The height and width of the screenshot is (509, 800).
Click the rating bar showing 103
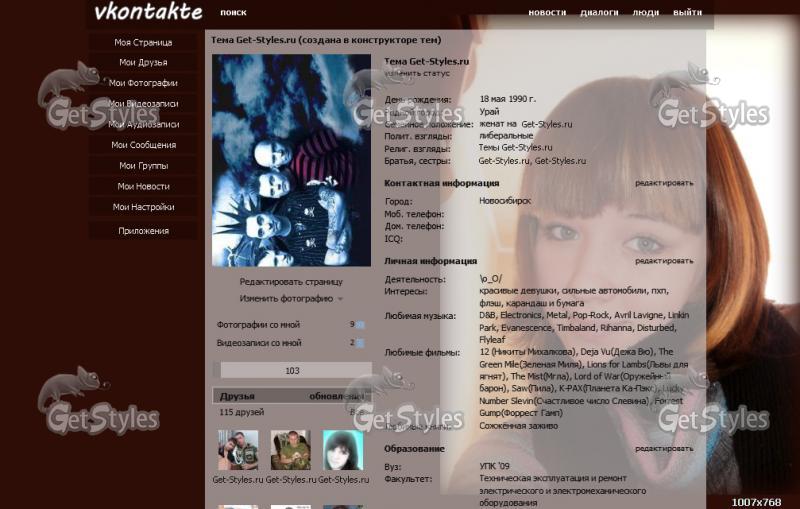coord(292,371)
